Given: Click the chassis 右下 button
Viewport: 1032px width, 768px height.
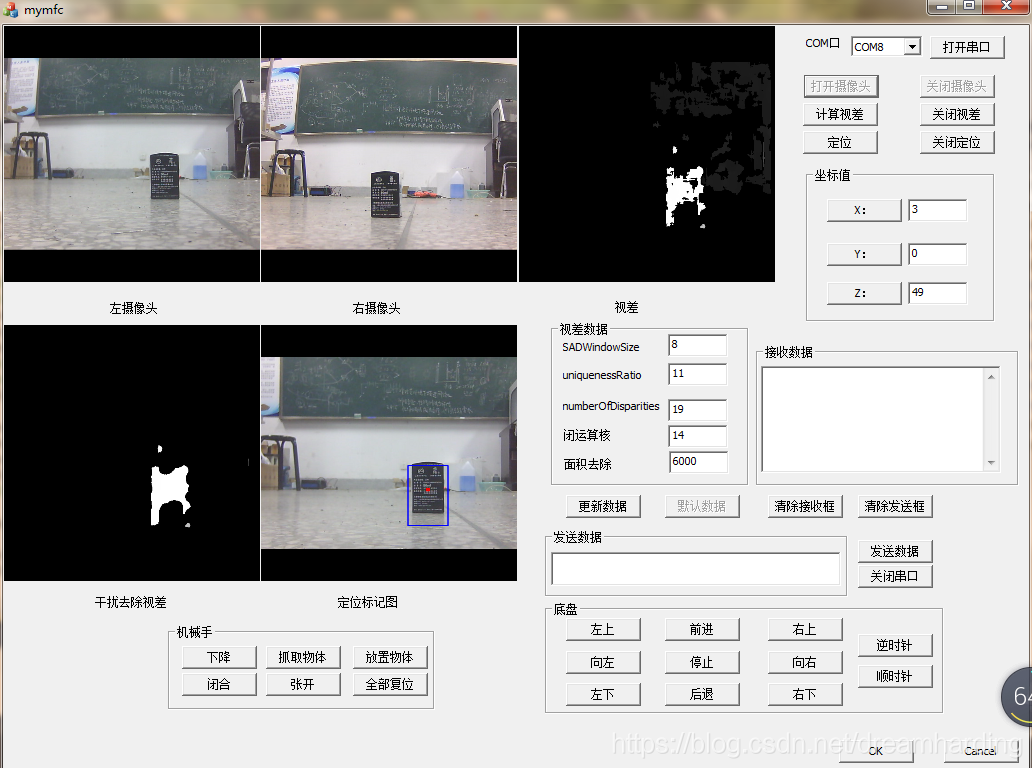Looking at the screenshot, I should (x=805, y=694).
